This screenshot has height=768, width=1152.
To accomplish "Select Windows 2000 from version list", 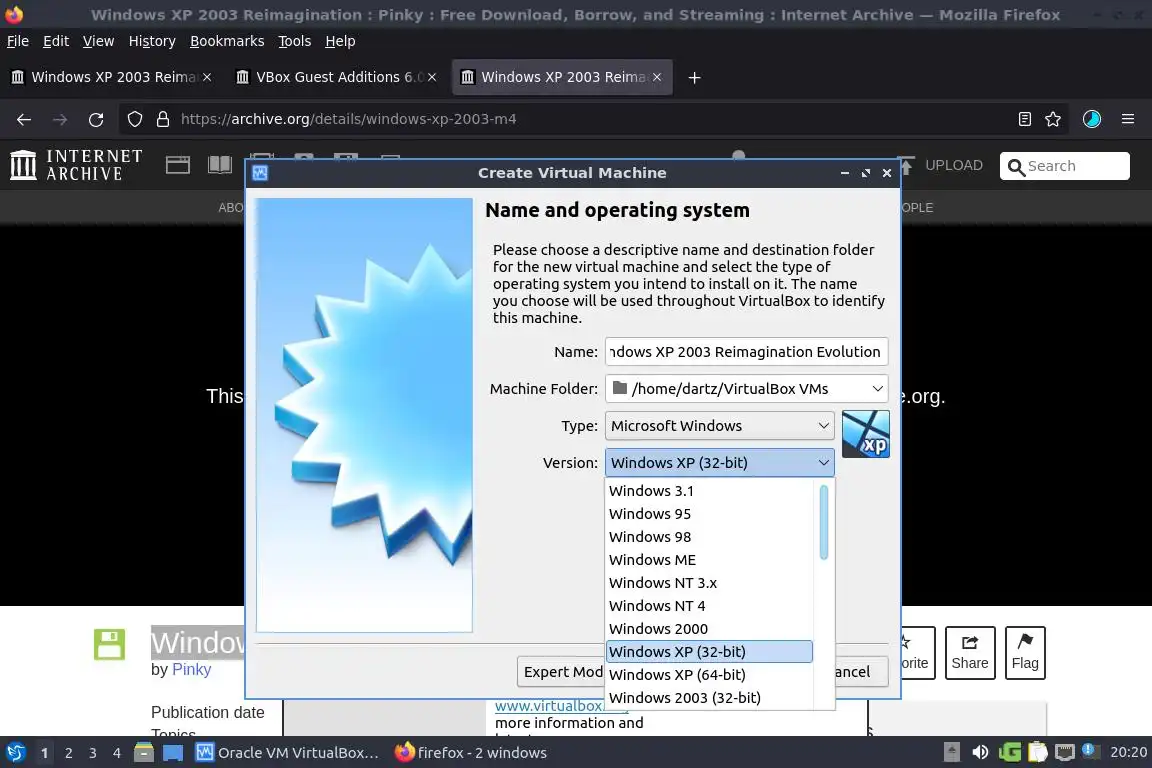I will tap(710, 628).
